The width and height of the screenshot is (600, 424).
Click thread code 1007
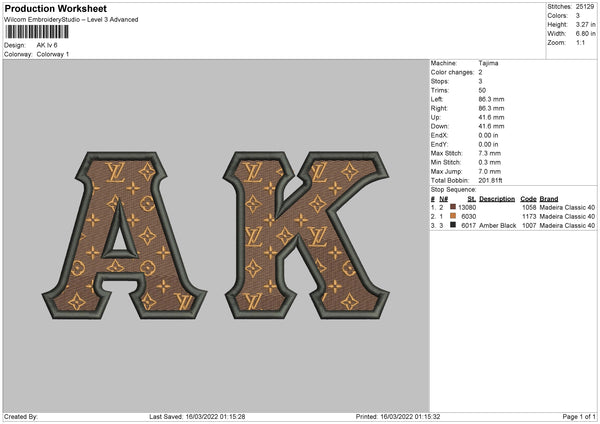pyautogui.click(x=529, y=226)
